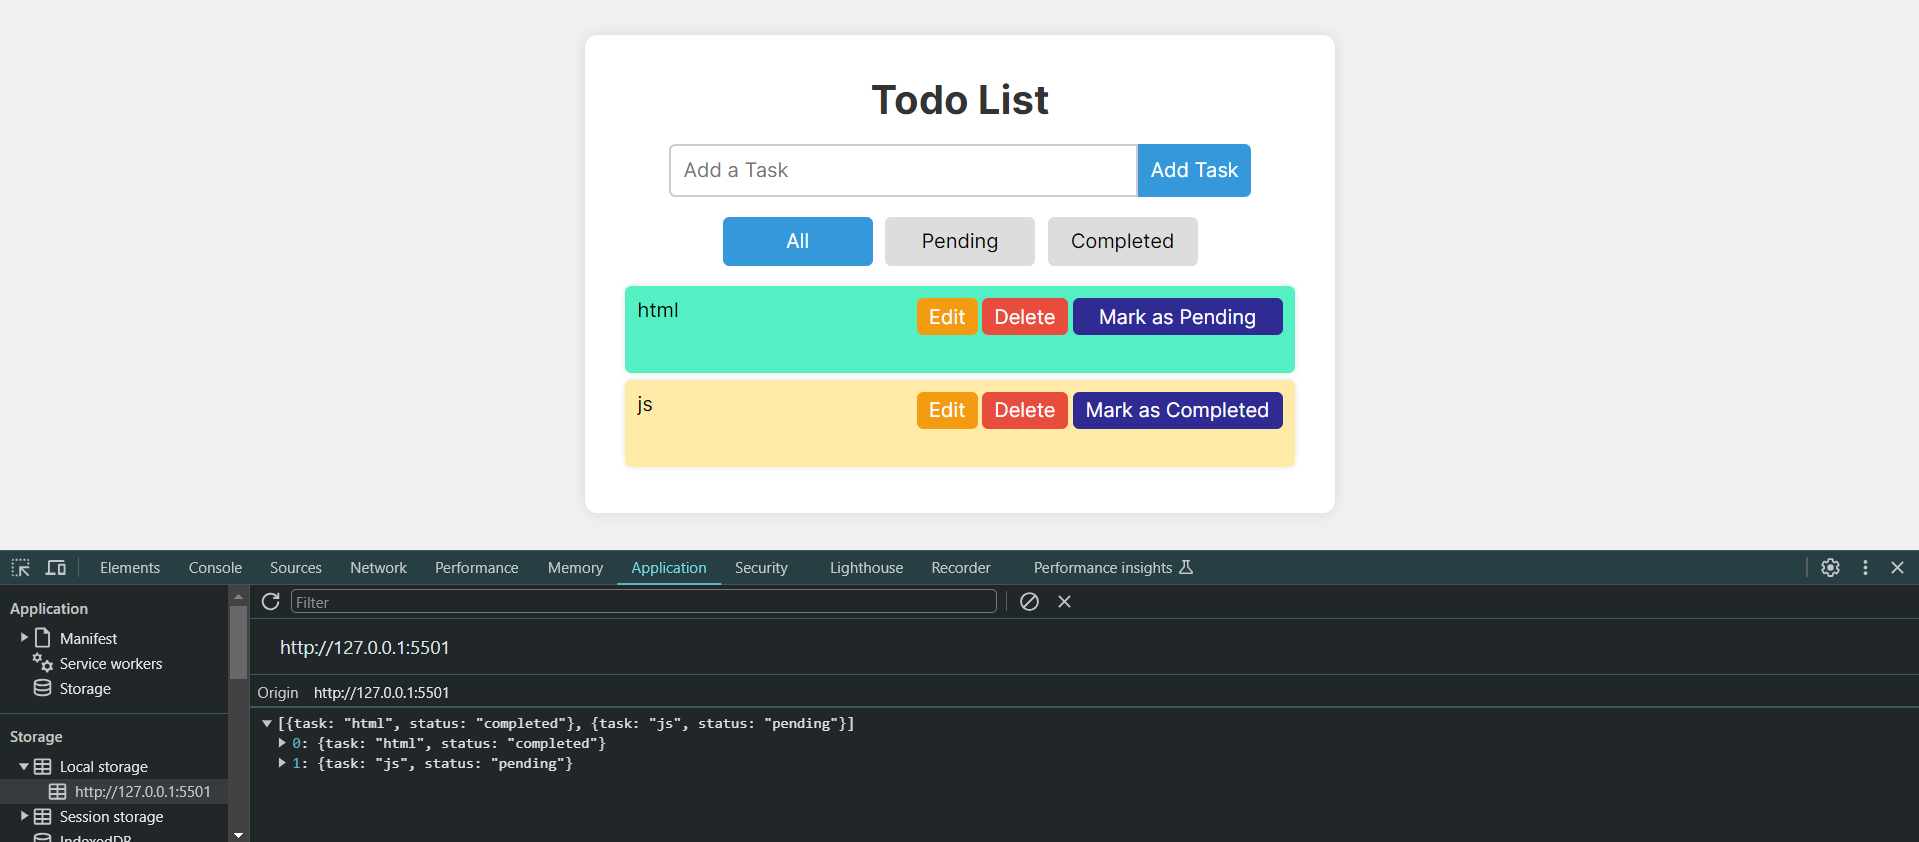Collapse the Local storage tree
Viewport: 1919px width, 842px height.
(24, 767)
